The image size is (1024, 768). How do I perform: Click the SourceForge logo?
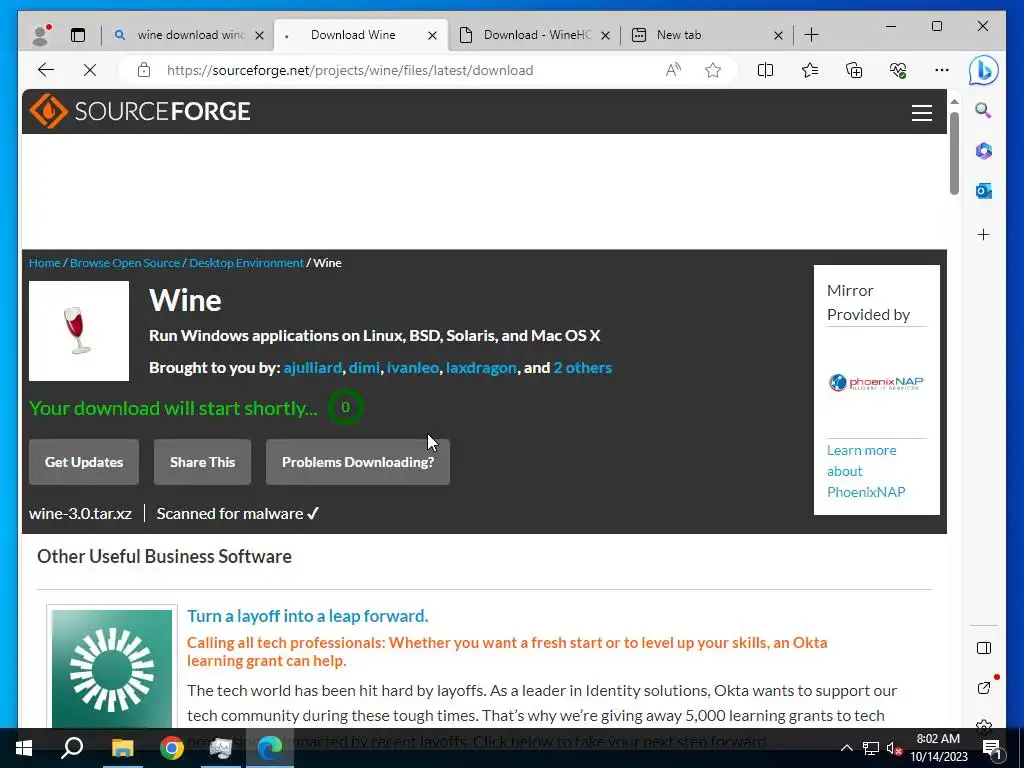[x=140, y=111]
